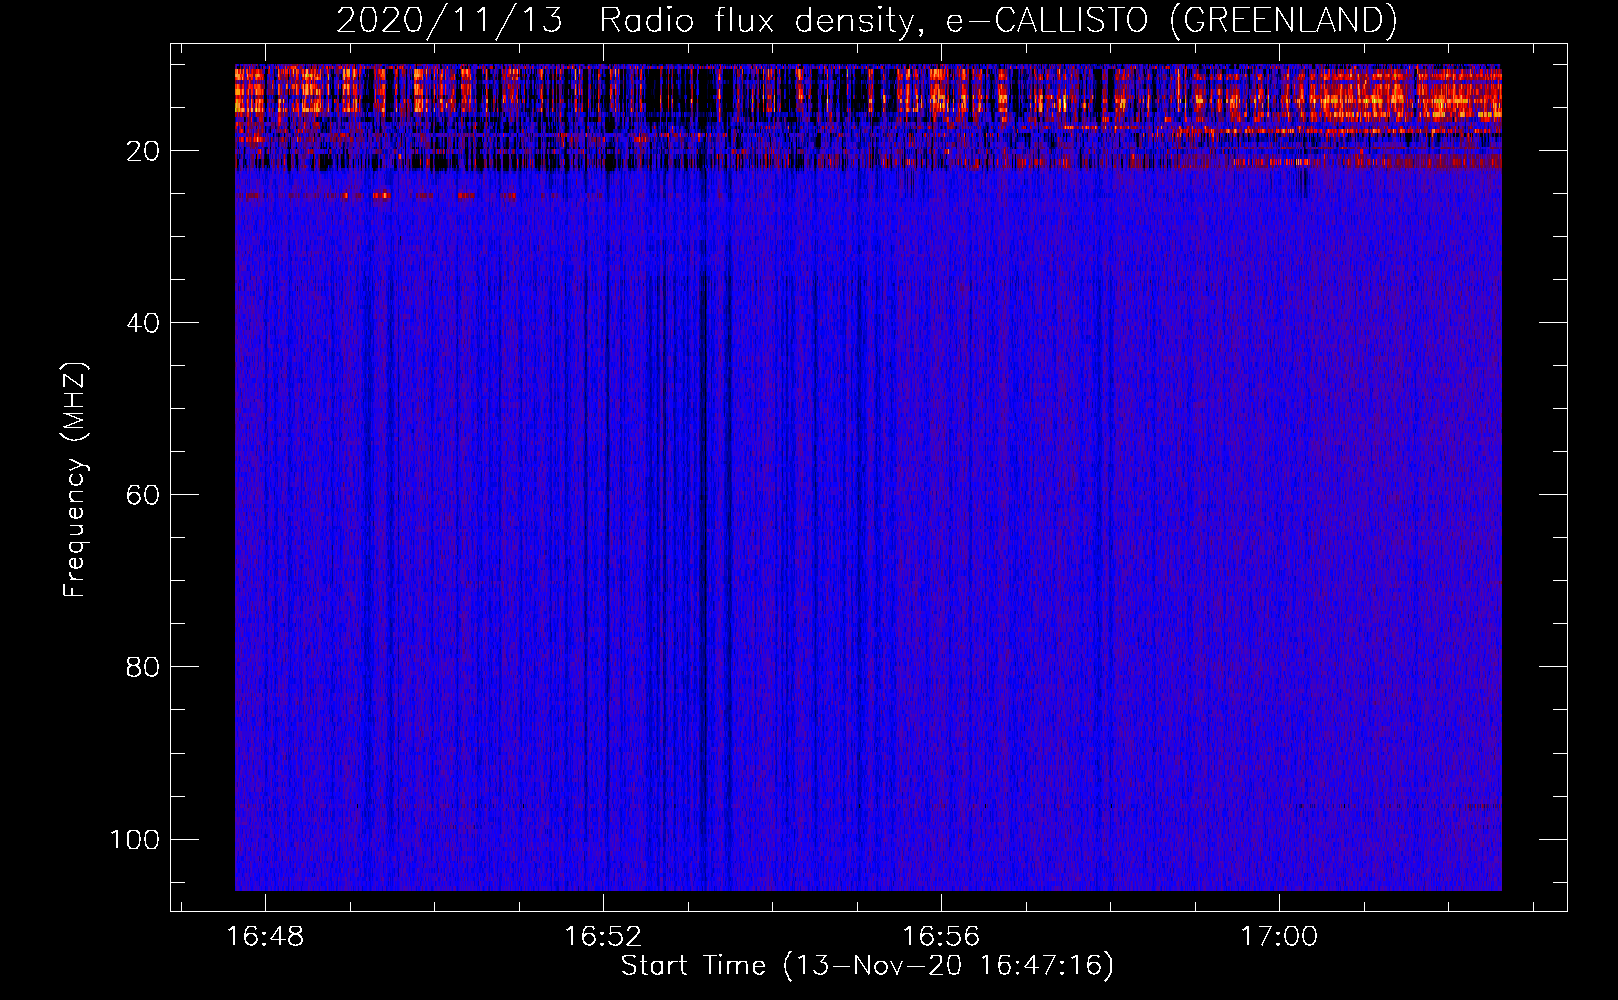Select the 17:00 time axis label
This screenshot has height=1000, width=1618.
pos(1279,937)
